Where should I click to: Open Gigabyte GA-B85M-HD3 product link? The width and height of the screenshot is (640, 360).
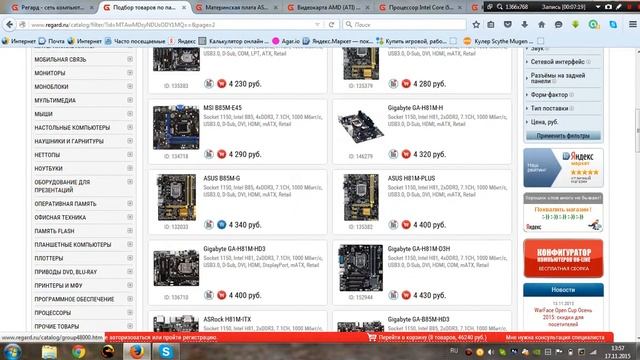point(418,319)
